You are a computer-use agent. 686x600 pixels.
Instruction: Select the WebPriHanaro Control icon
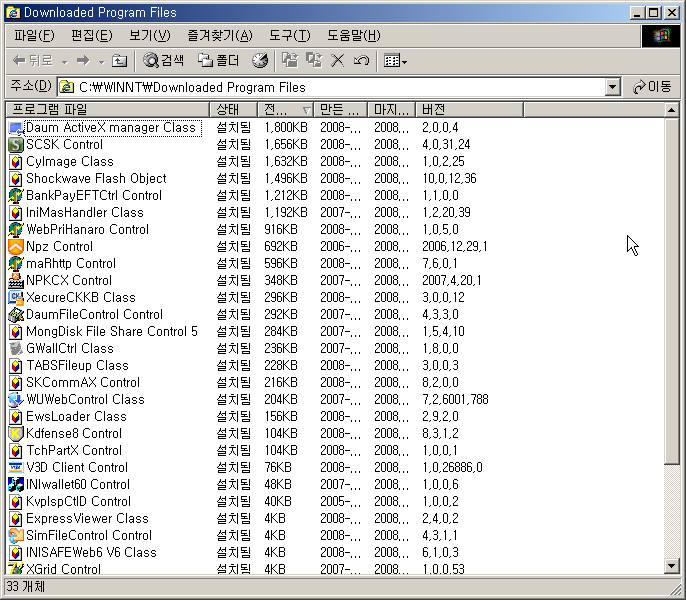(16, 230)
